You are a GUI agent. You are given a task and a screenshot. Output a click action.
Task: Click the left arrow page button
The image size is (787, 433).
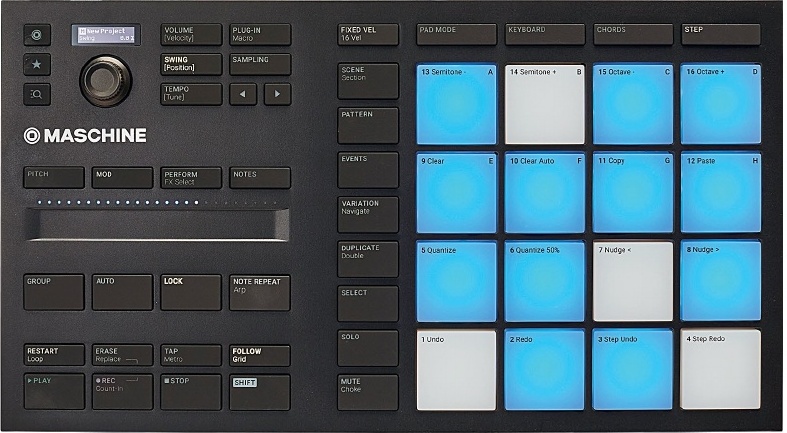click(243, 94)
